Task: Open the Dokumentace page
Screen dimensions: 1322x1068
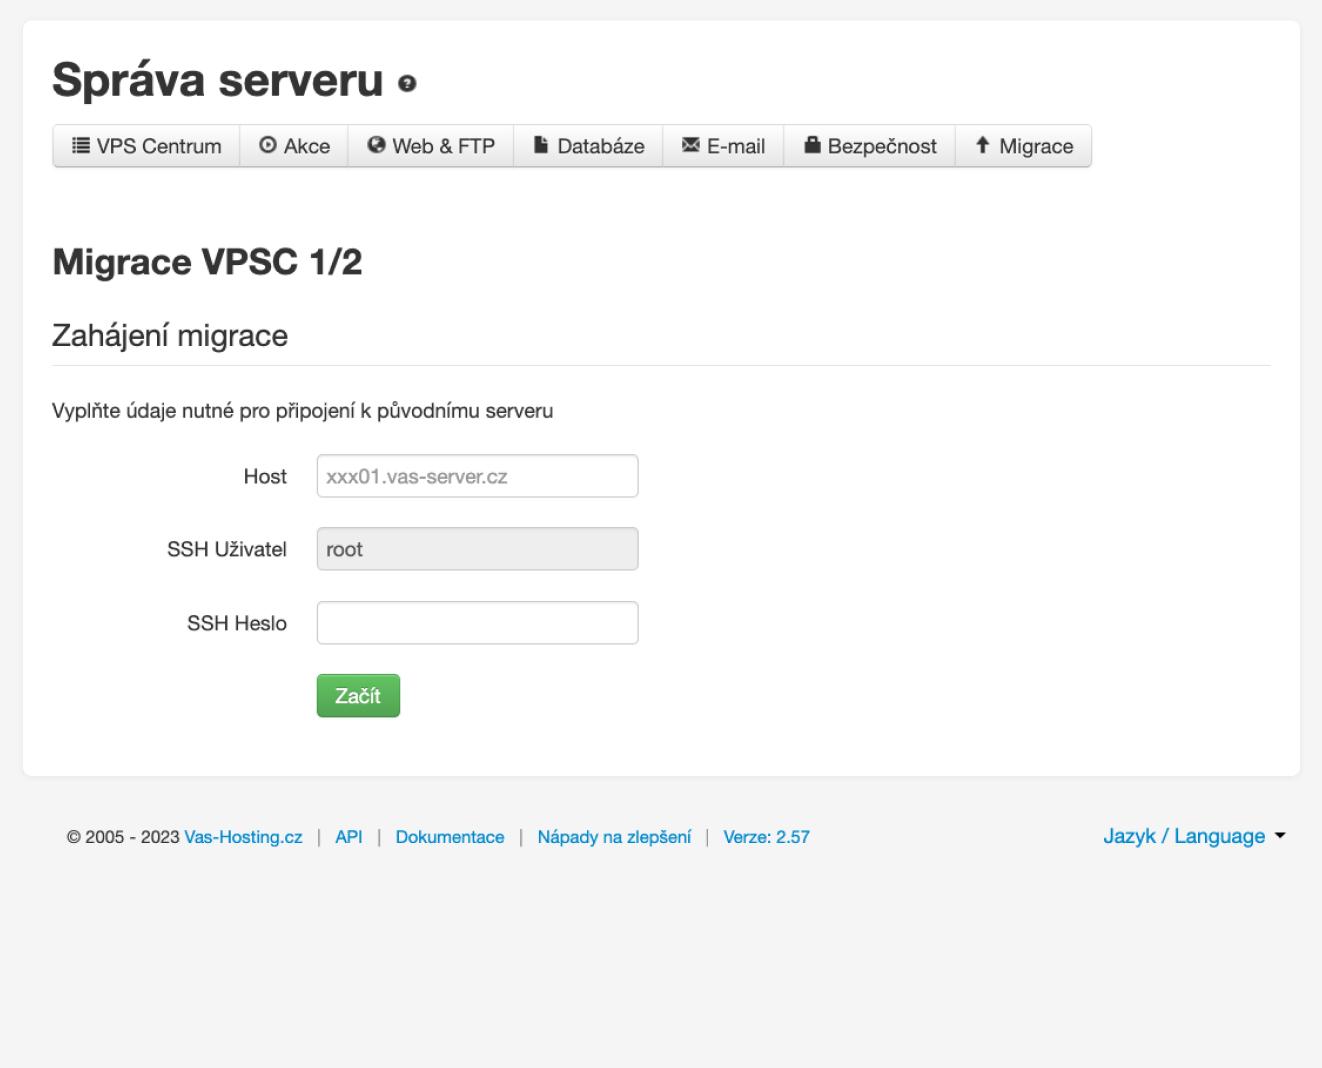Action: 450,837
